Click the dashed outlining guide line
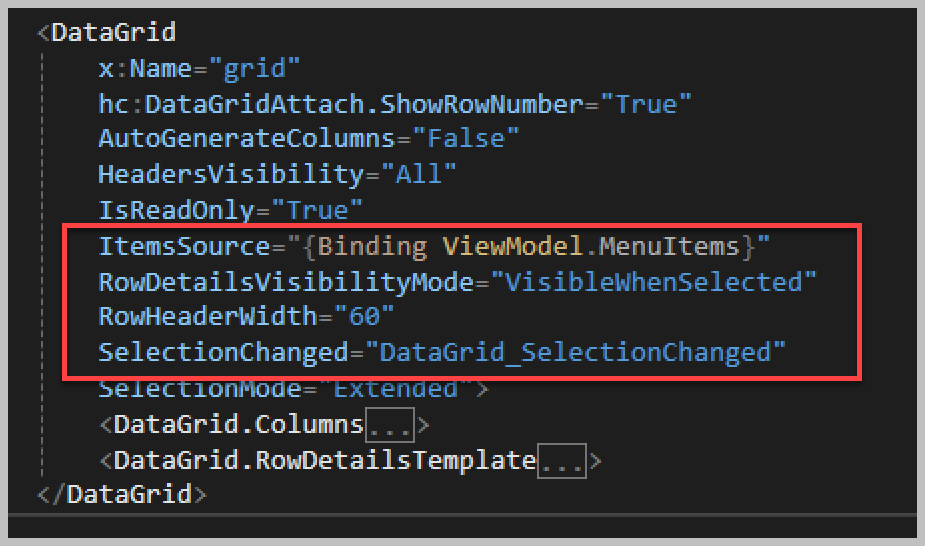 [x=42, y=265]
